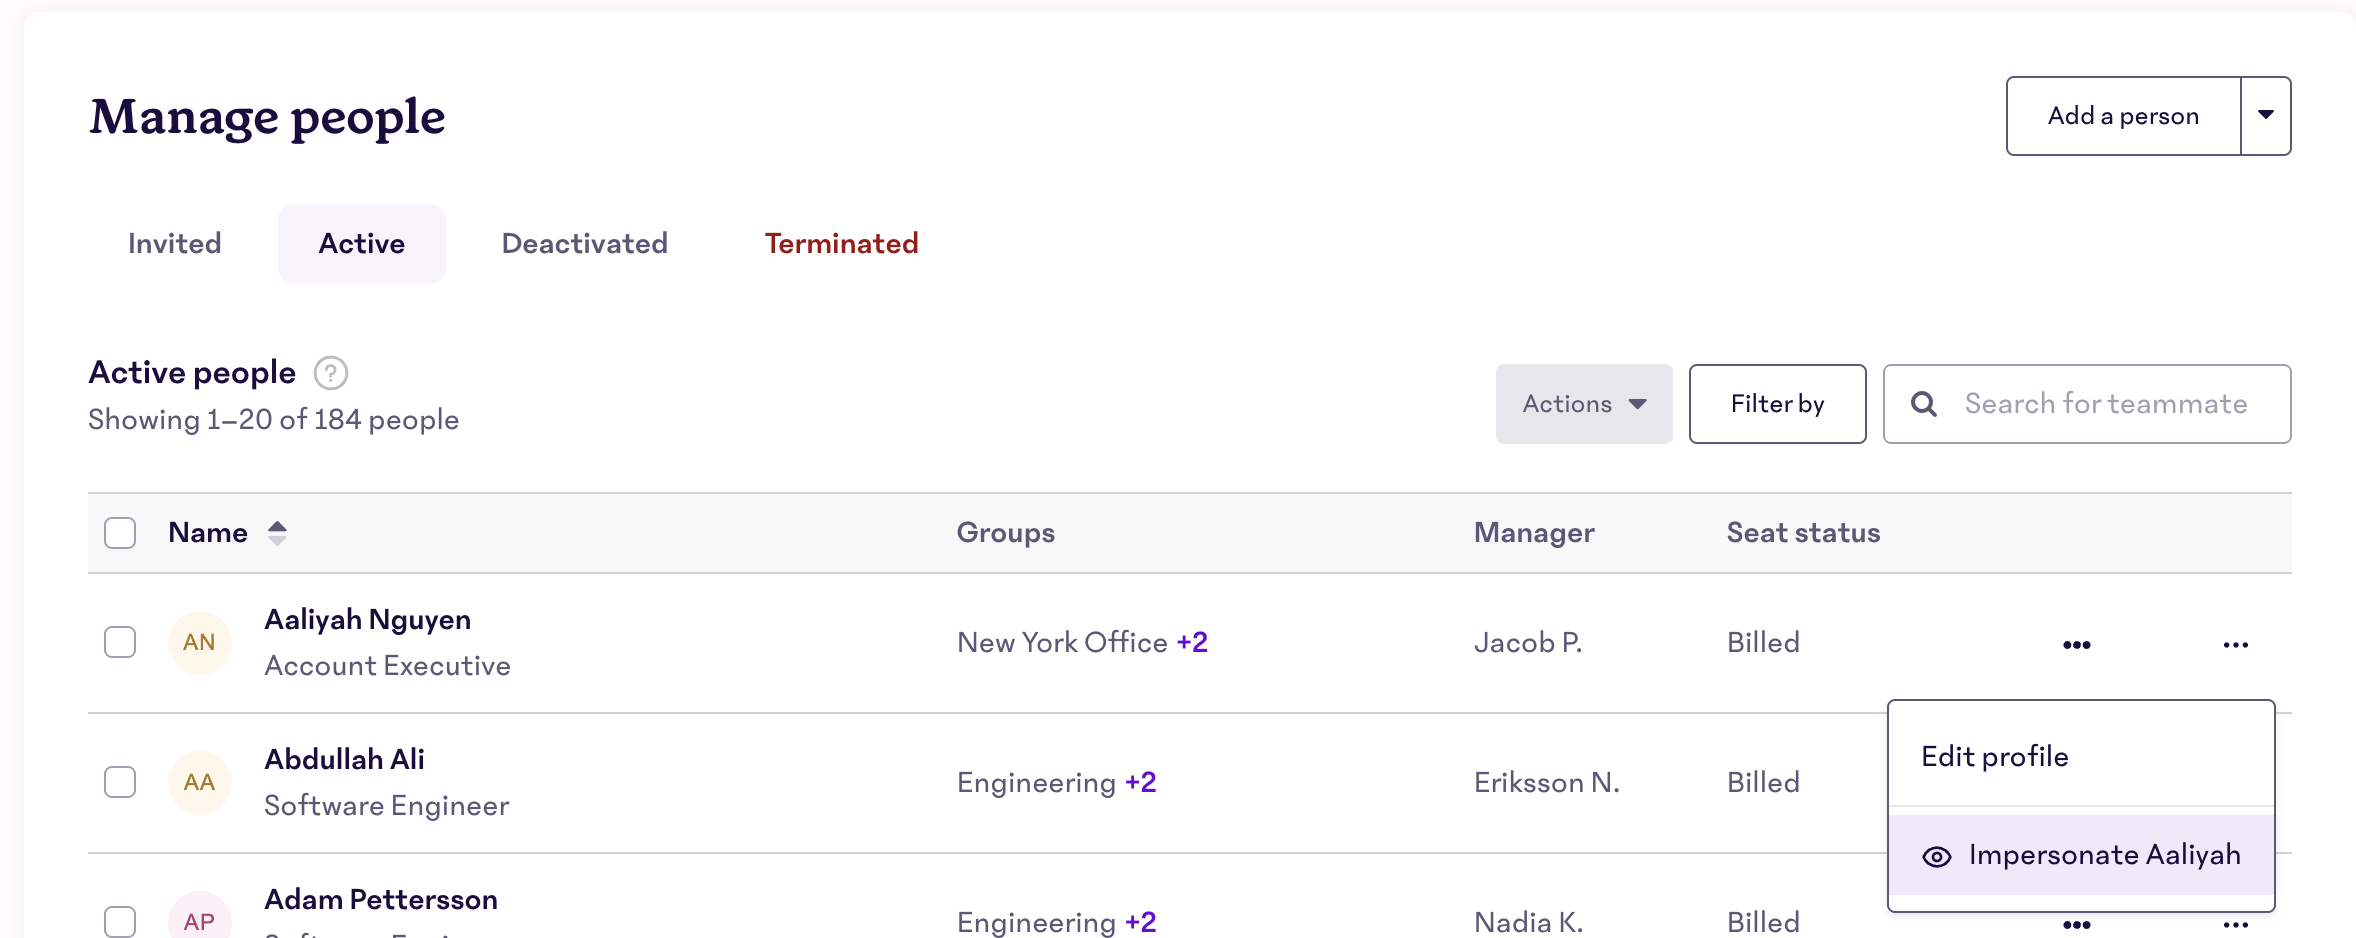Viewport: 2356px width, 938px height.
Task: Expand the +2 groups for New York Office
Action: tap(1192, 642)
